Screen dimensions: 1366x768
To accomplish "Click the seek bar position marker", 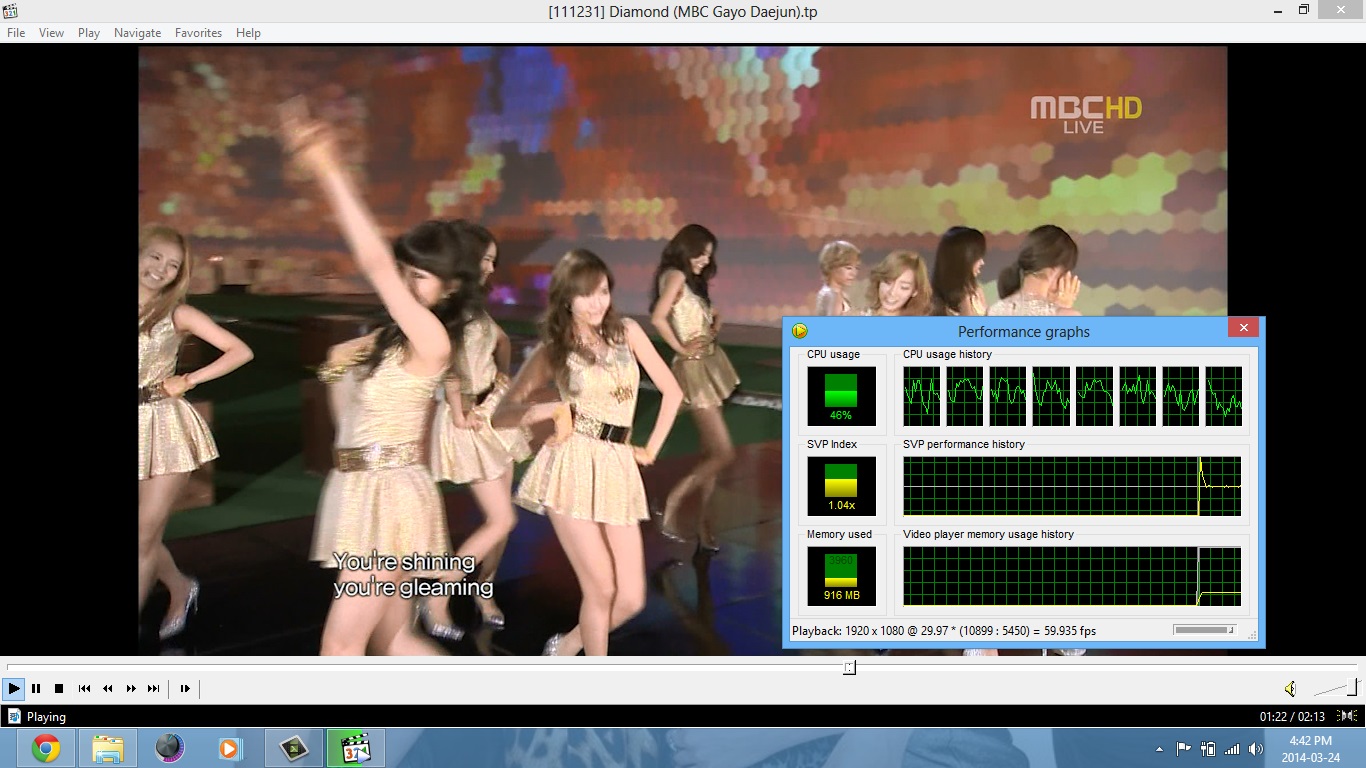I will click(849, 667).
